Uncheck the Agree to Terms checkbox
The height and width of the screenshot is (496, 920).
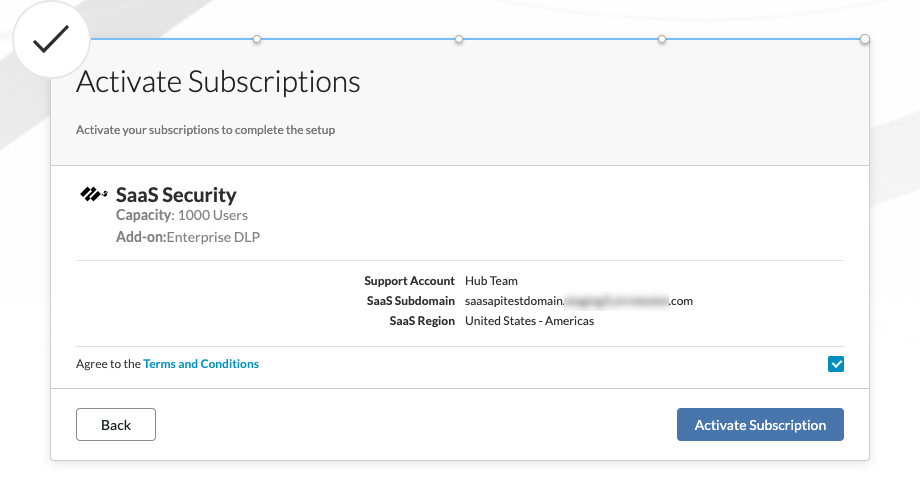pos(836,364)
